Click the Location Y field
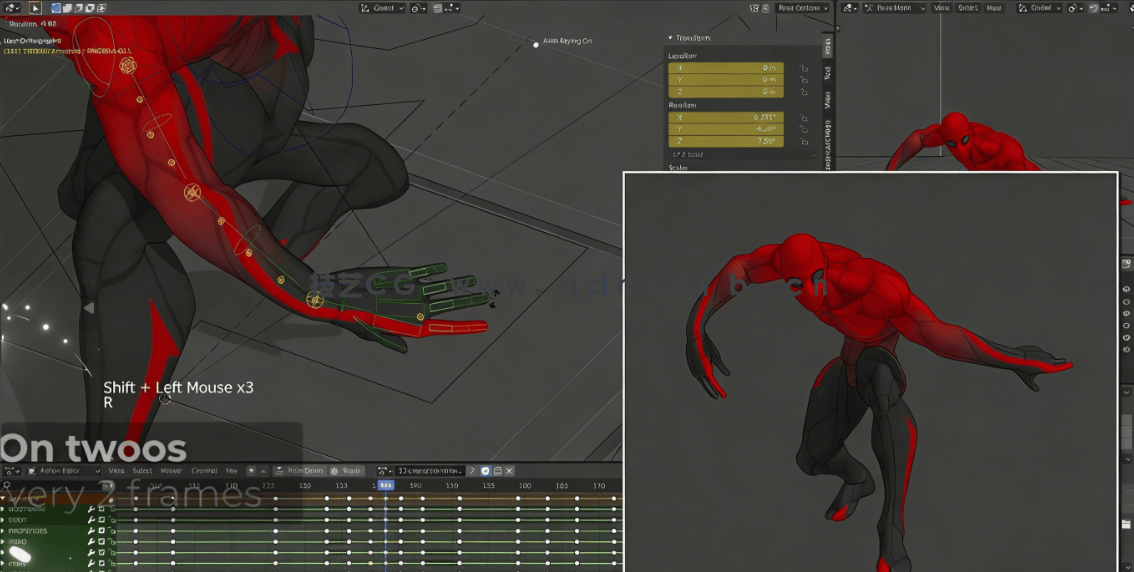 point(725,80)
